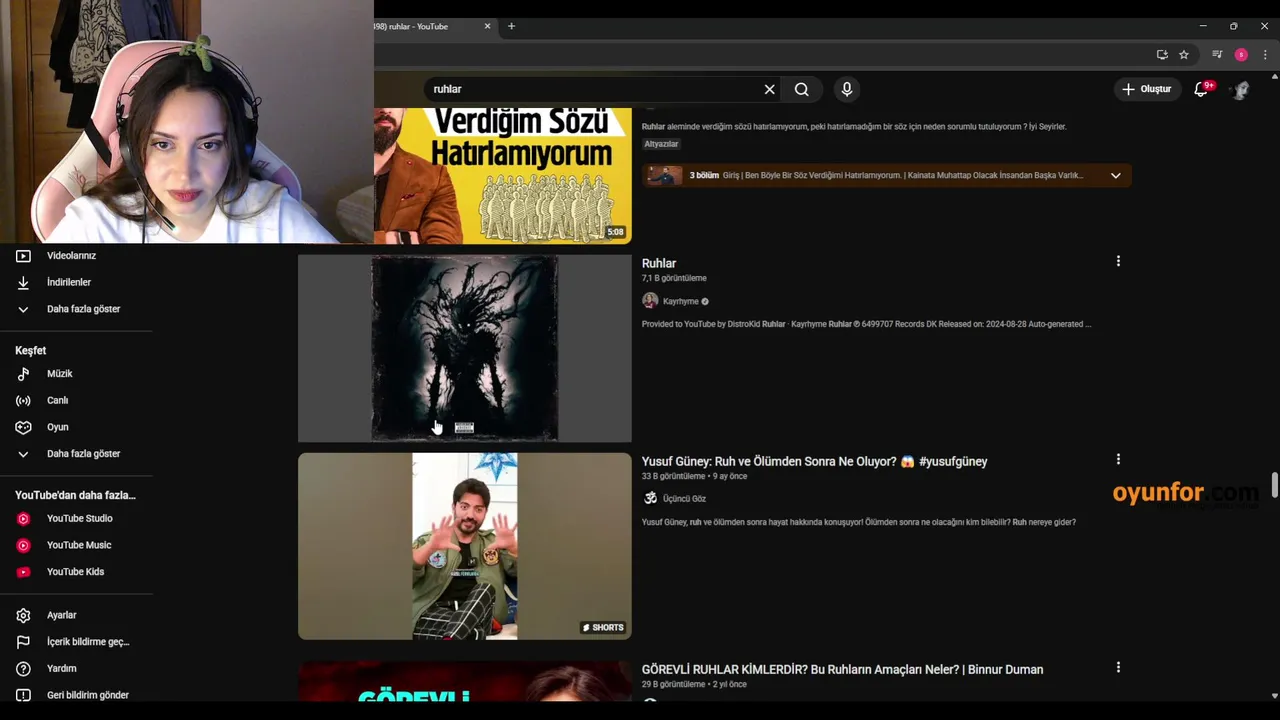The height and width of the screenshot is (720, 1280).
Task: Close the ruhlar - YouTube tab
Action: coord(487,26)
